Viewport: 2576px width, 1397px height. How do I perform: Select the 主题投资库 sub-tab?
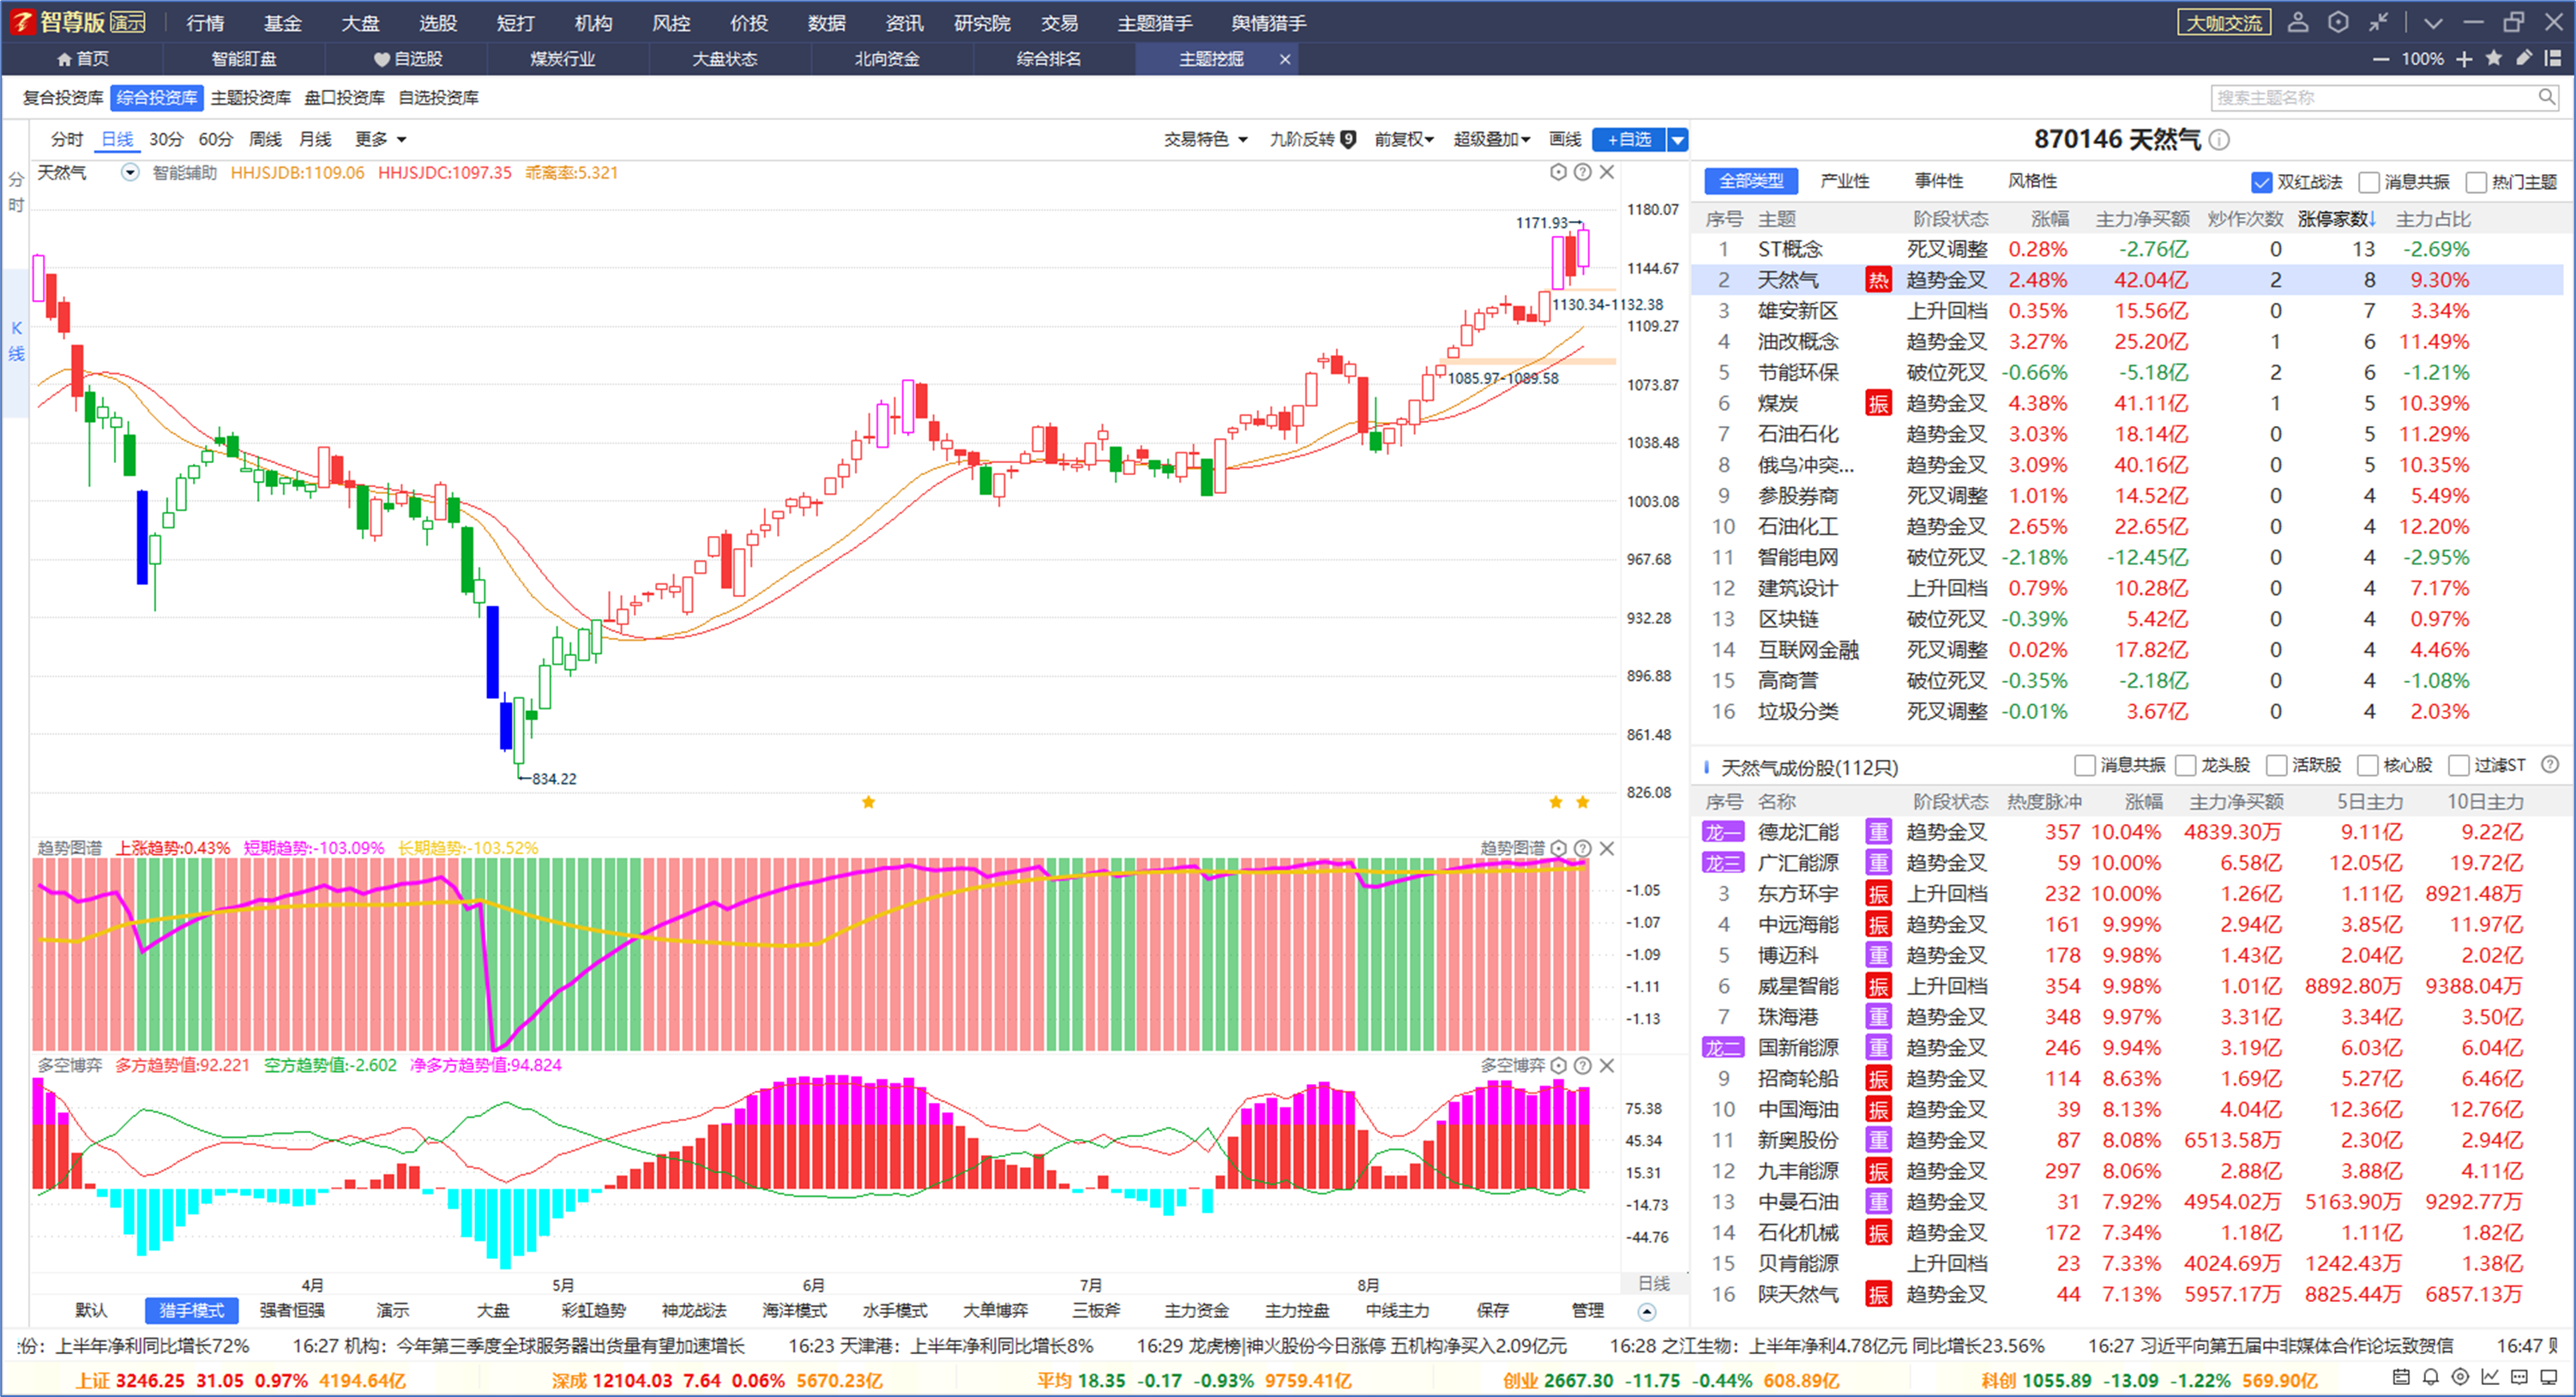point(250,97)
